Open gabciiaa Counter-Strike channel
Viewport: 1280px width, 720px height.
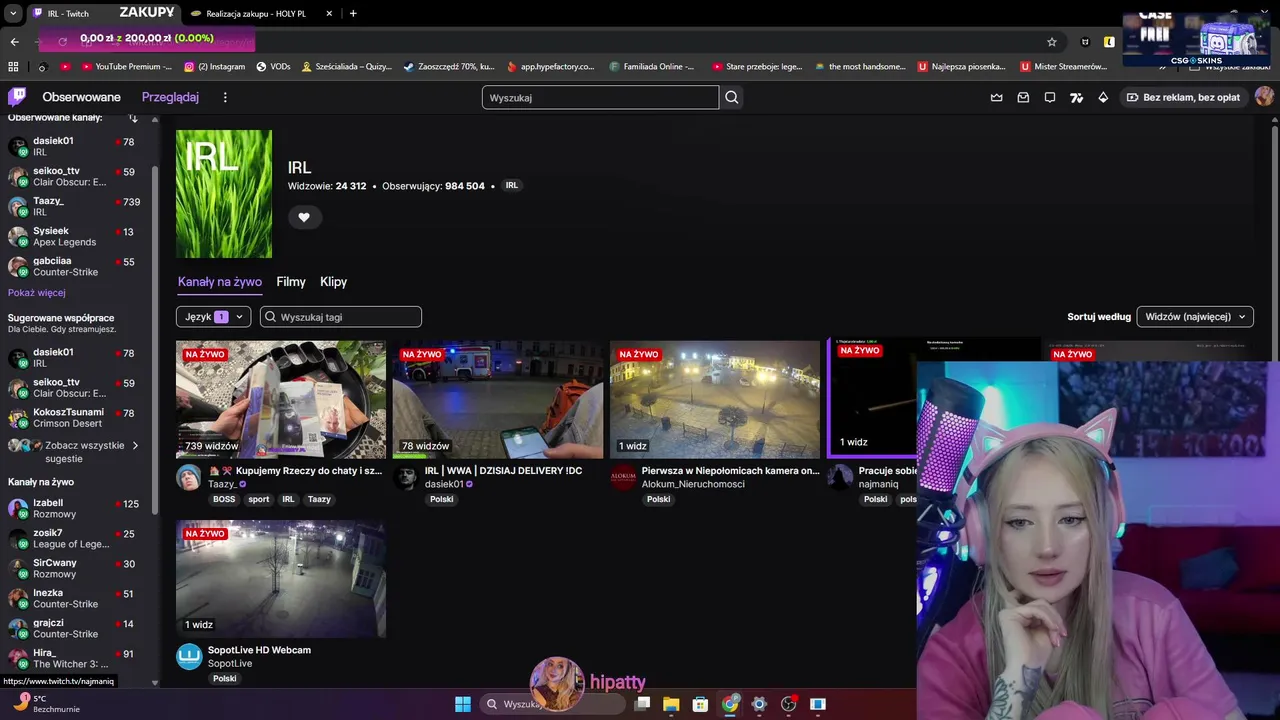click(75, 267)
